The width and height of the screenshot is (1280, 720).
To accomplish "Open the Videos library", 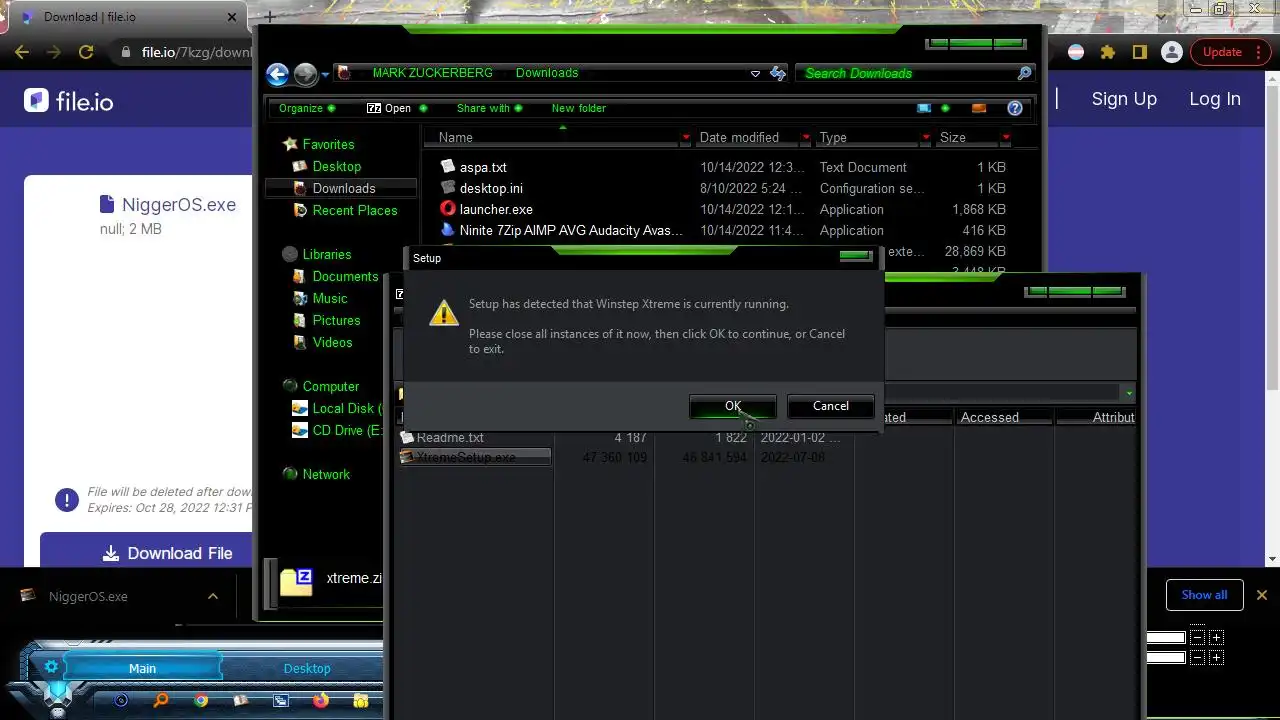I will click(332, 342).
